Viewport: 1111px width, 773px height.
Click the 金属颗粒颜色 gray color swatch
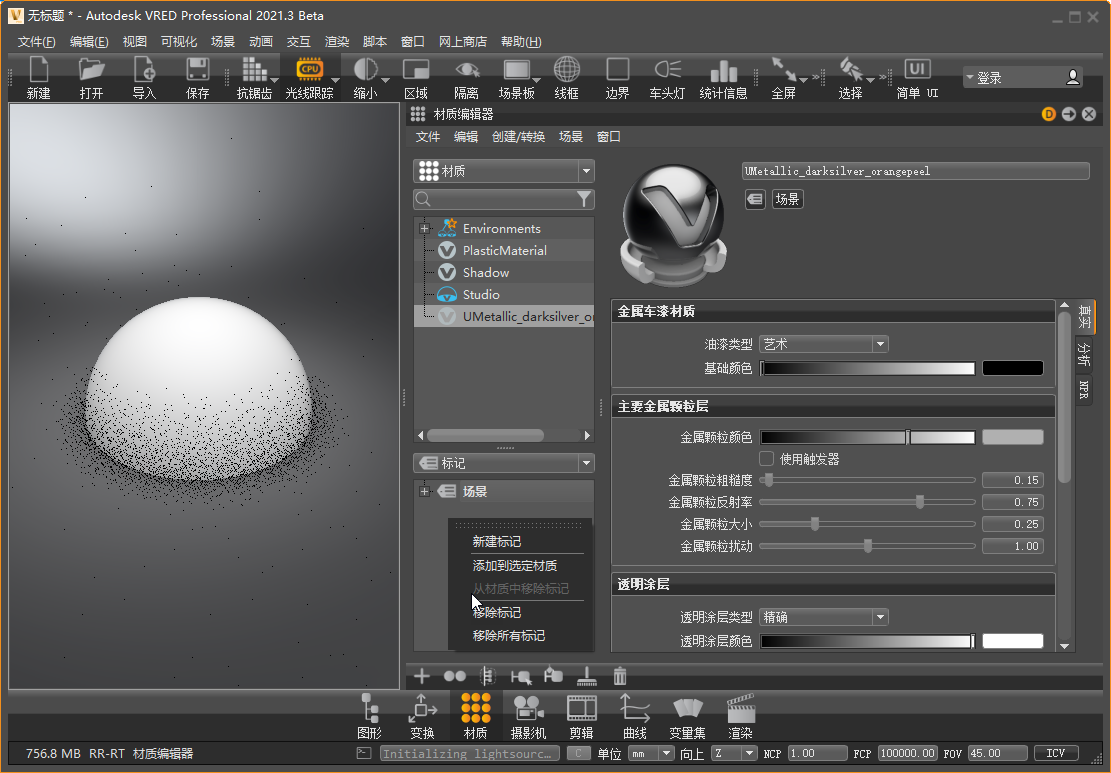[1013, 437]
